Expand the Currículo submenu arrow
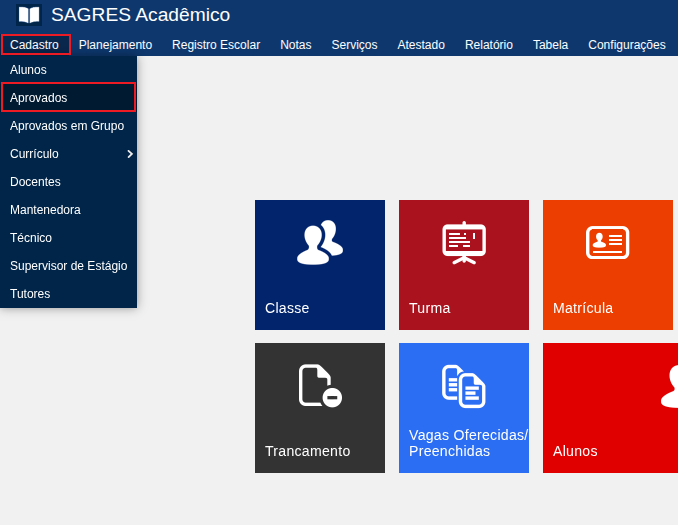 [130, 154]
